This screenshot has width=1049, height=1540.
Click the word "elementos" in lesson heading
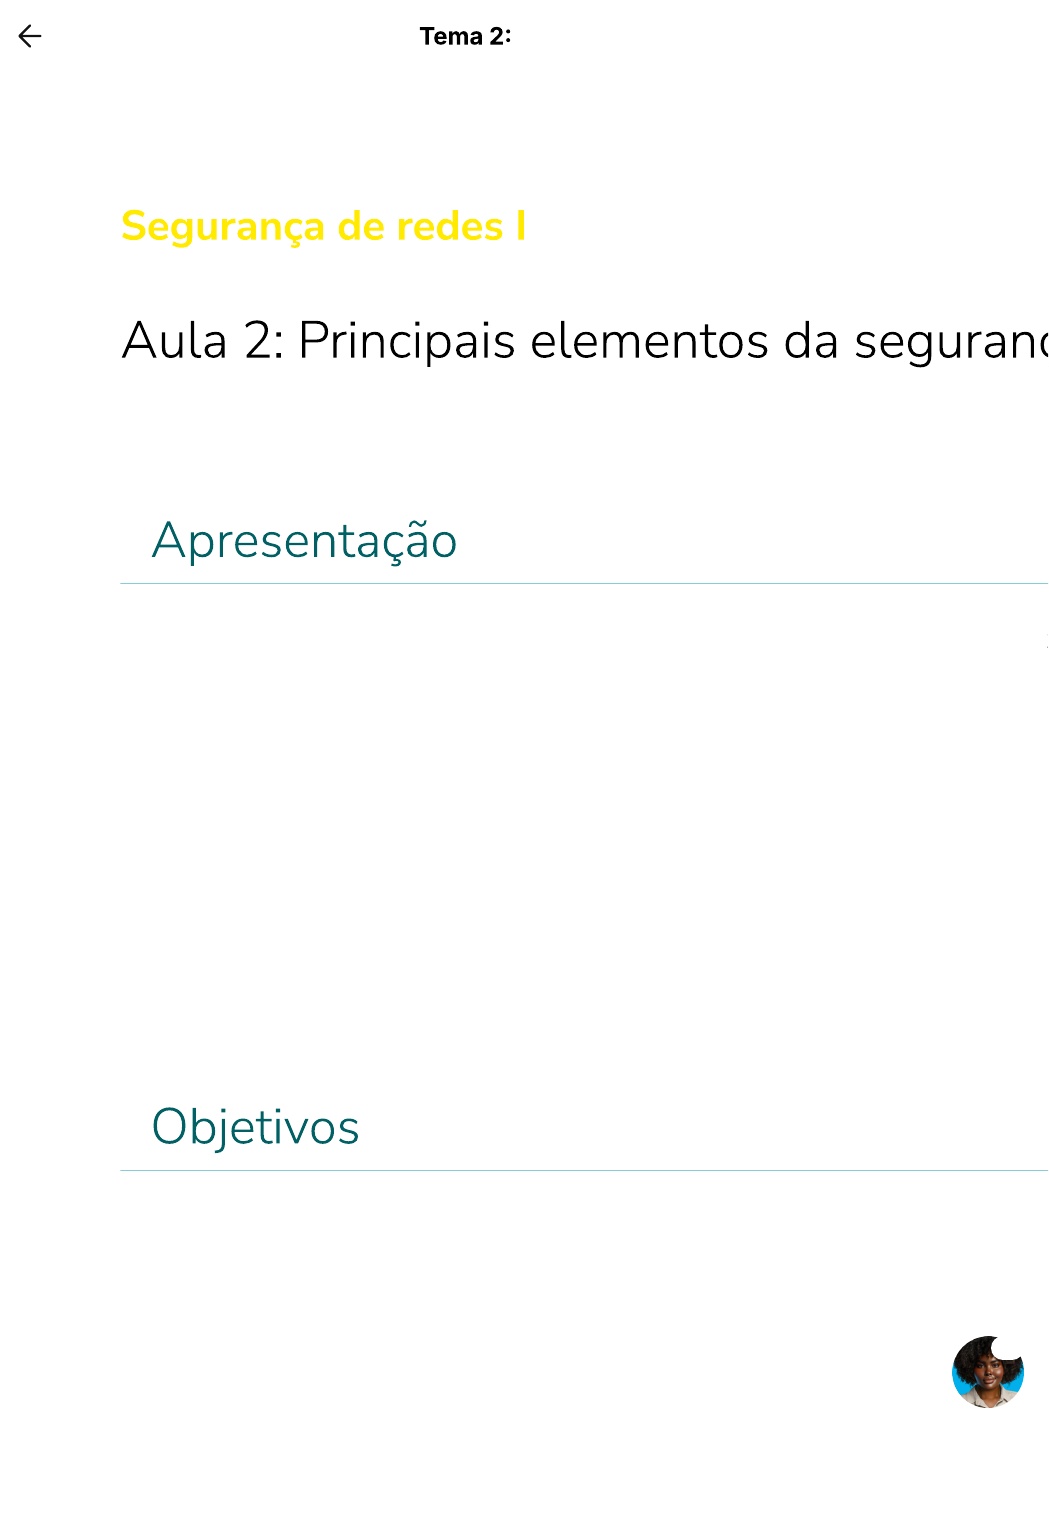tap(649, 341)
